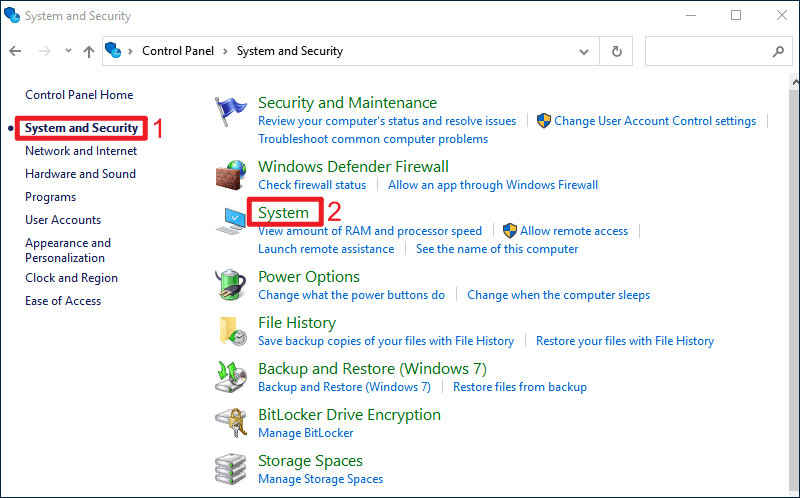The height and width of the screenshot is (498, 800).
Task: Click the search magnifier icon
Action: 778,51
